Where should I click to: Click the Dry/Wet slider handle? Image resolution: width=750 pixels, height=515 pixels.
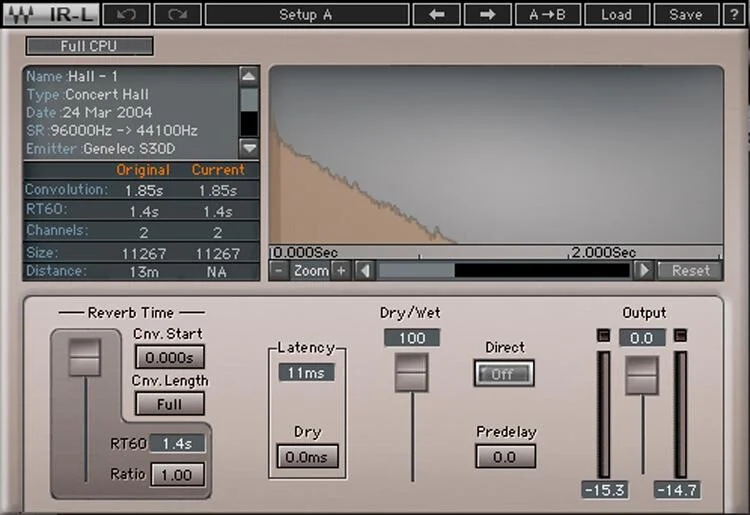point(412,373)
